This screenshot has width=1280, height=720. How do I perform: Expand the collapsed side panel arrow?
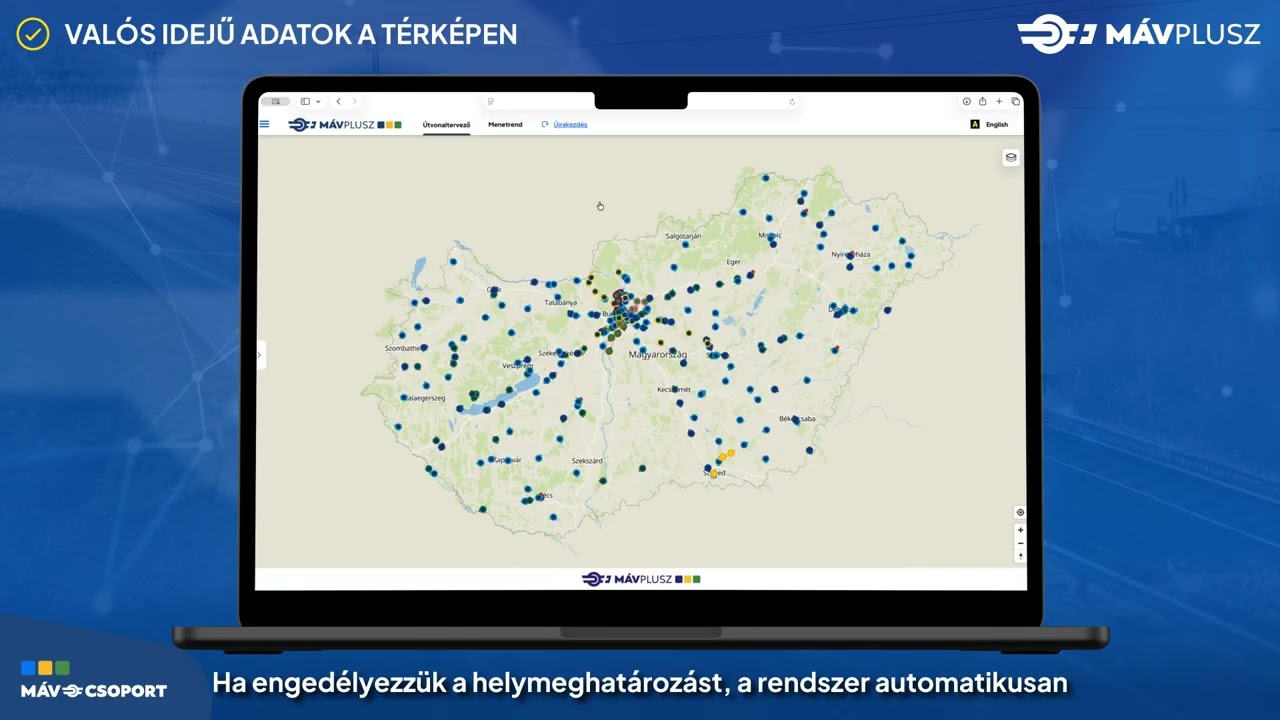[x=260, y=355]
